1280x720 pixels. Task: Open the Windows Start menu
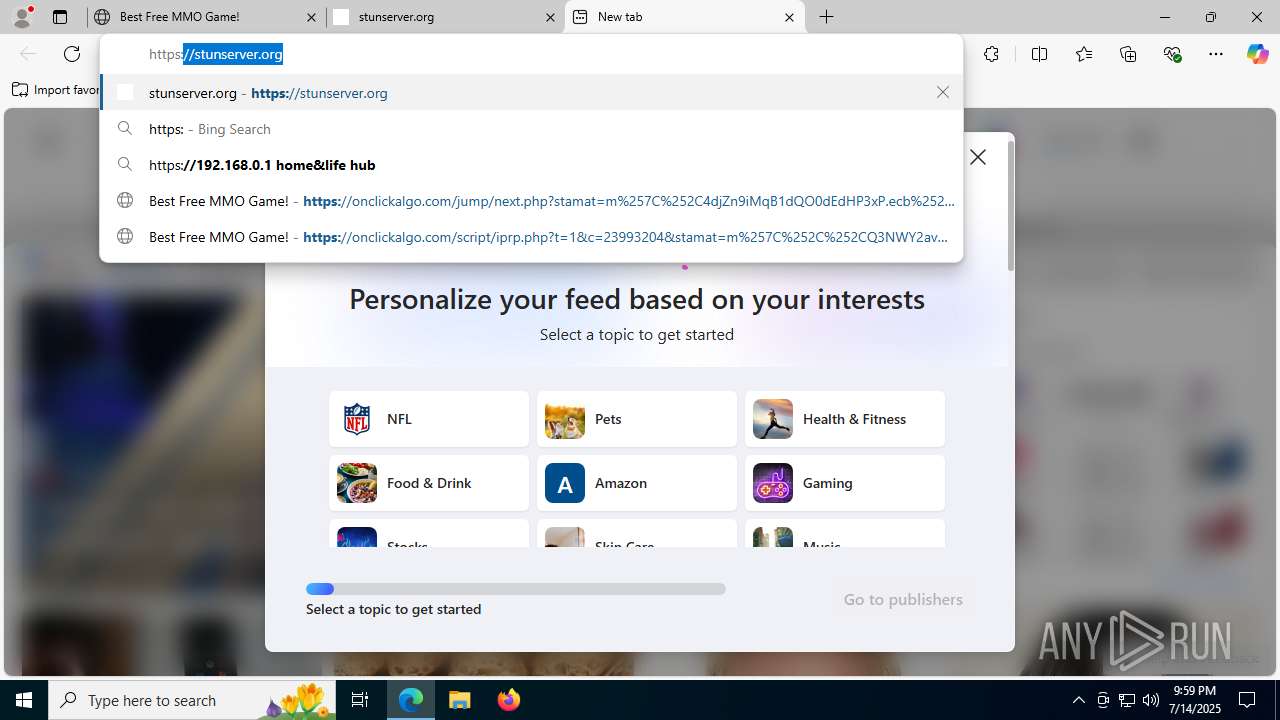(24, 700)
